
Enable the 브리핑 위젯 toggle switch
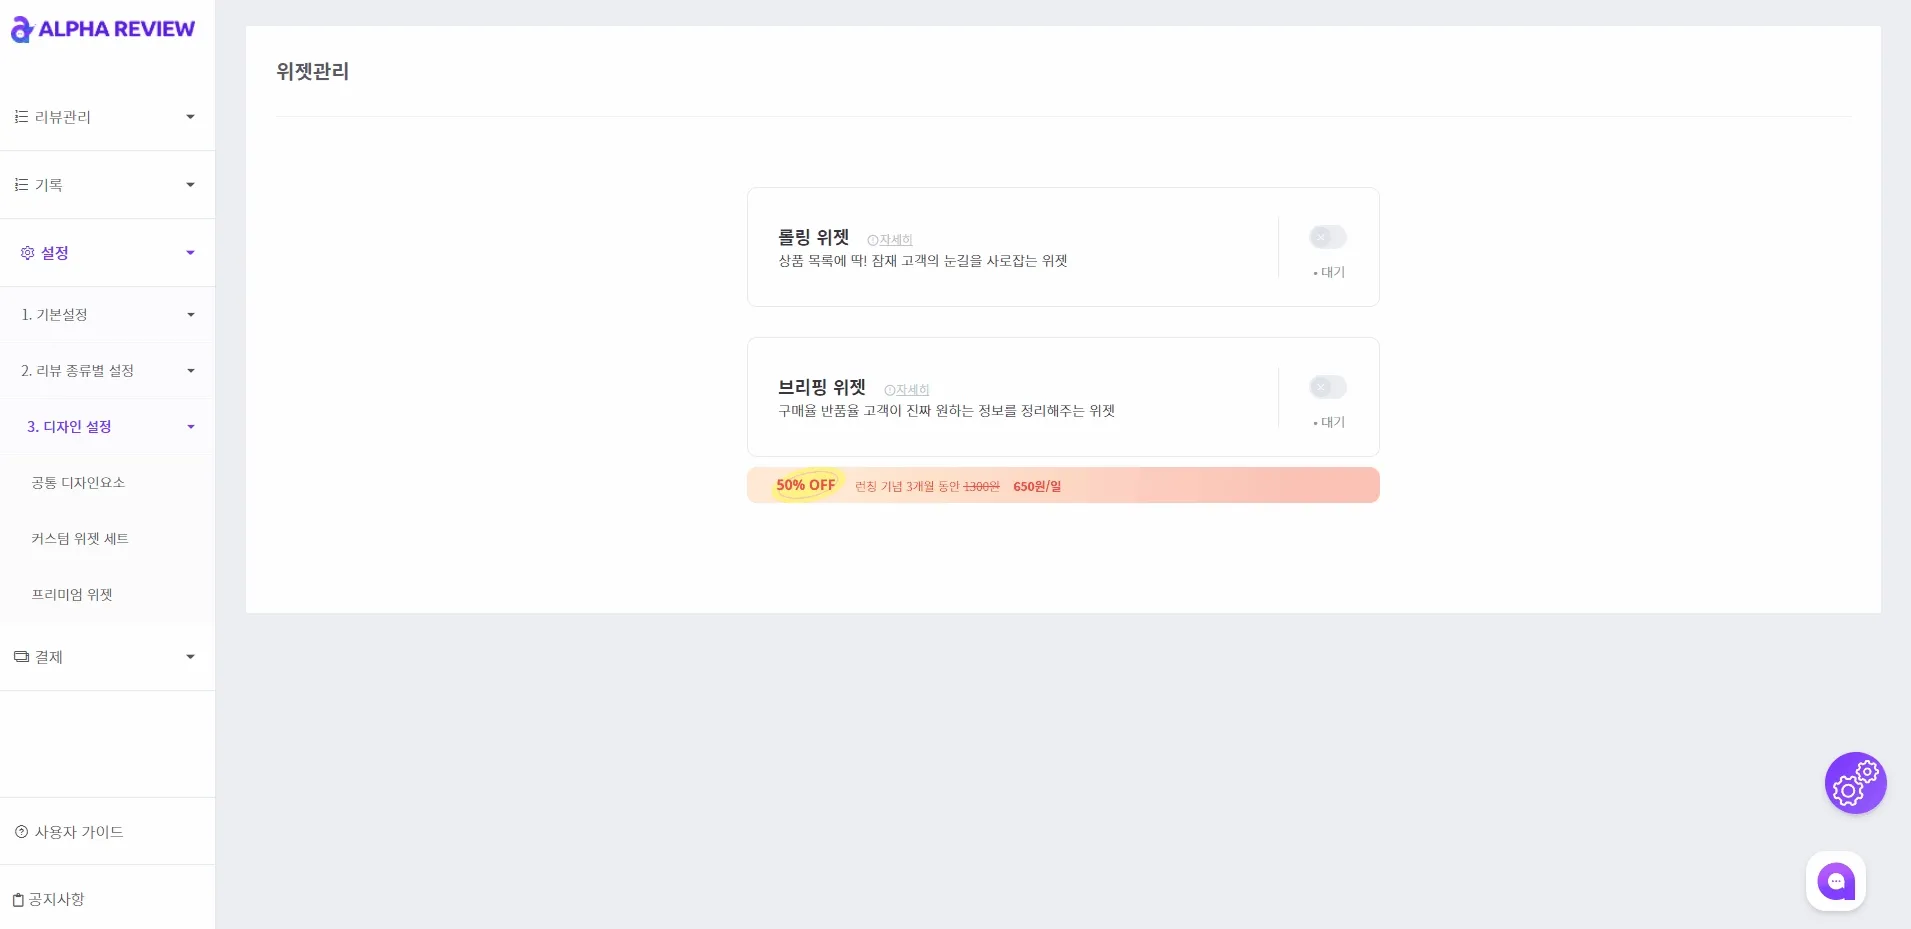click(1328, 387)
